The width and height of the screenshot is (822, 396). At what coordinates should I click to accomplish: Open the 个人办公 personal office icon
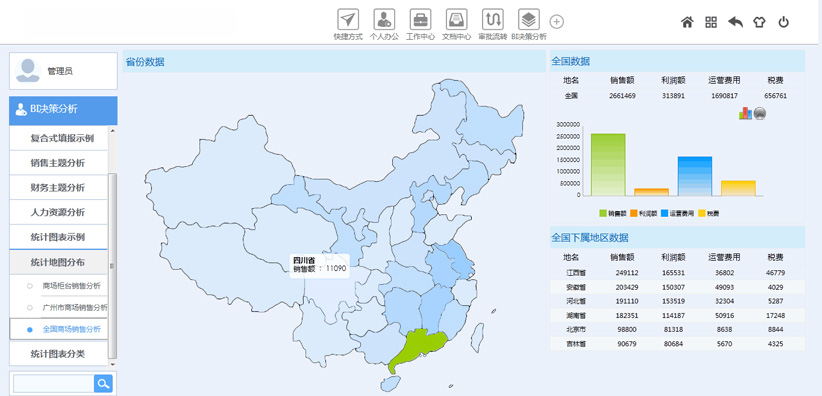pyautogui.click(x=384, y=19)
